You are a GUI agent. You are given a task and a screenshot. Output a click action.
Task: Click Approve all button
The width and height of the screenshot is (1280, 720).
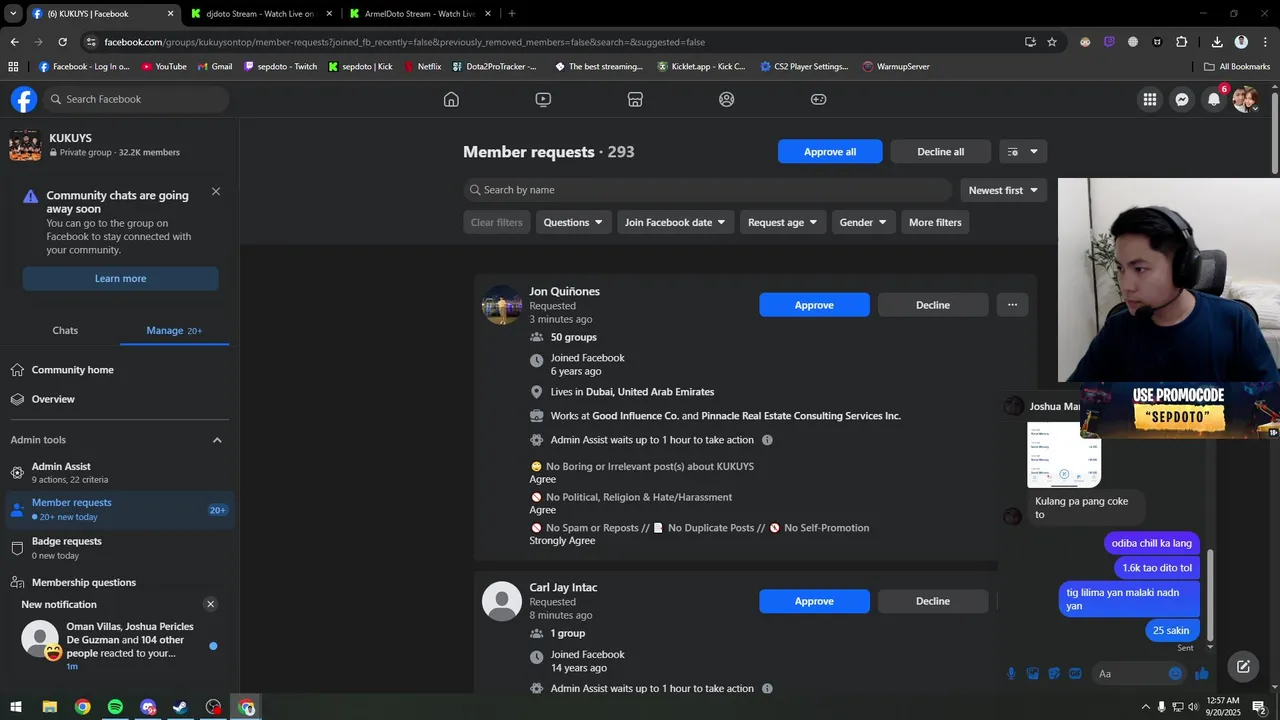(x=830, y=152)
